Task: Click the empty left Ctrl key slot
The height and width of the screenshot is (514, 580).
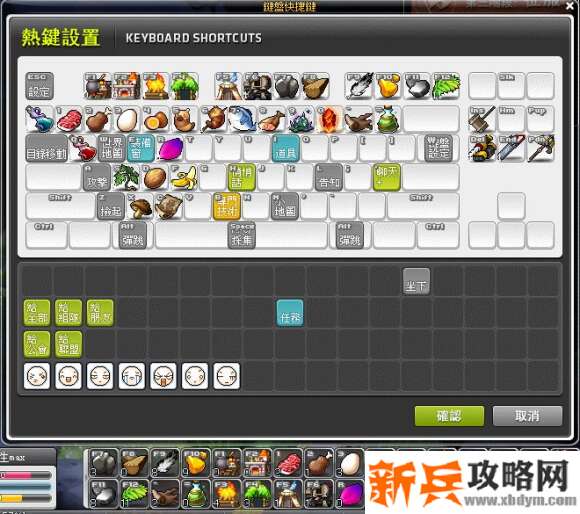Action: click(x=46, y=235)
